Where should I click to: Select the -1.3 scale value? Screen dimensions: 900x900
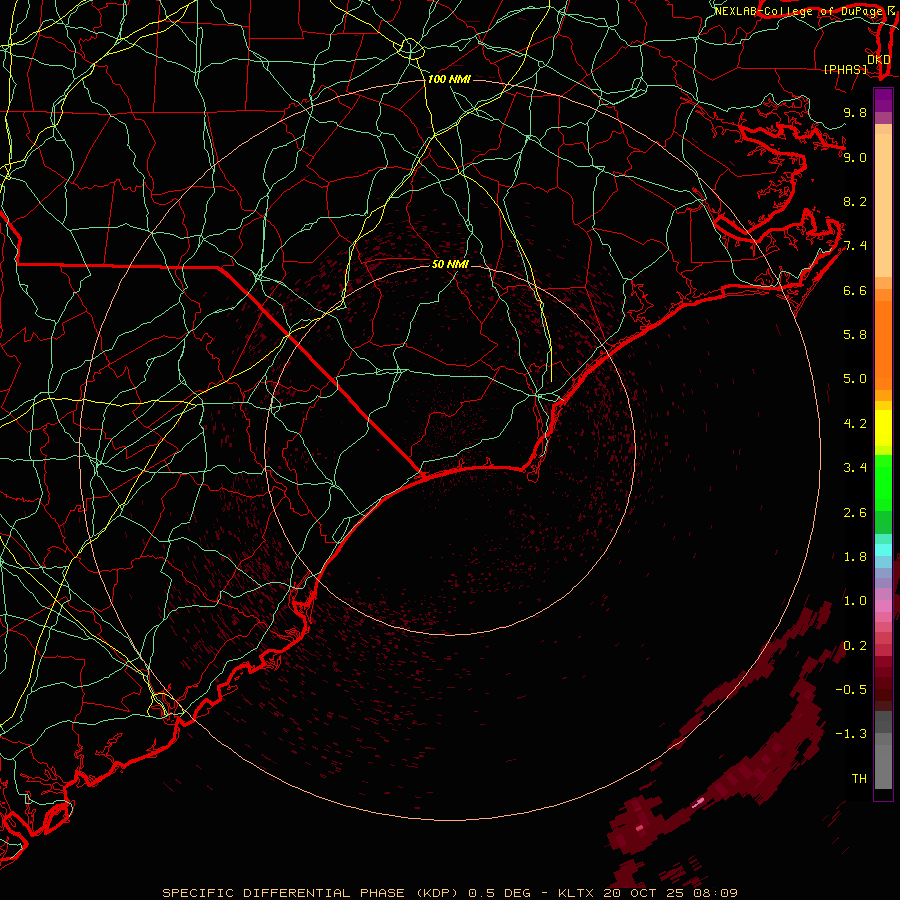click(x=851, y=734)
